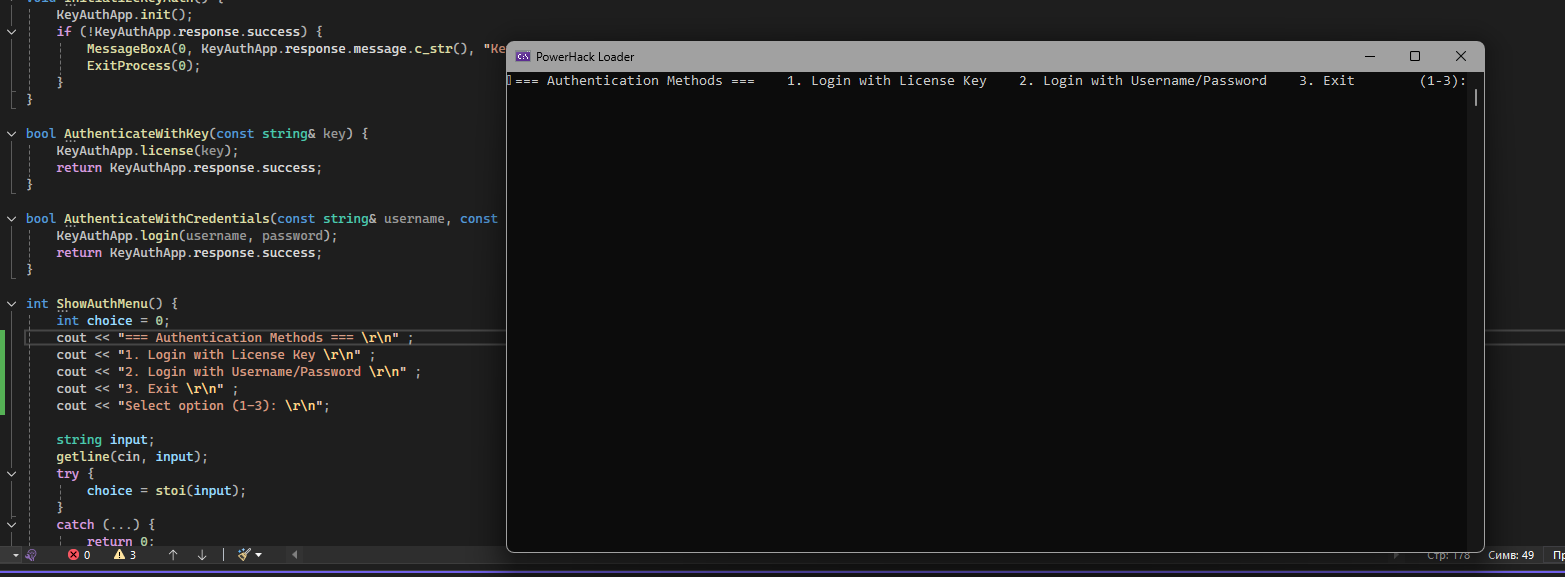1565x577 pixels.
Task: Click the '2. Login with Username/Password' code string
Action: coord(262,372)
